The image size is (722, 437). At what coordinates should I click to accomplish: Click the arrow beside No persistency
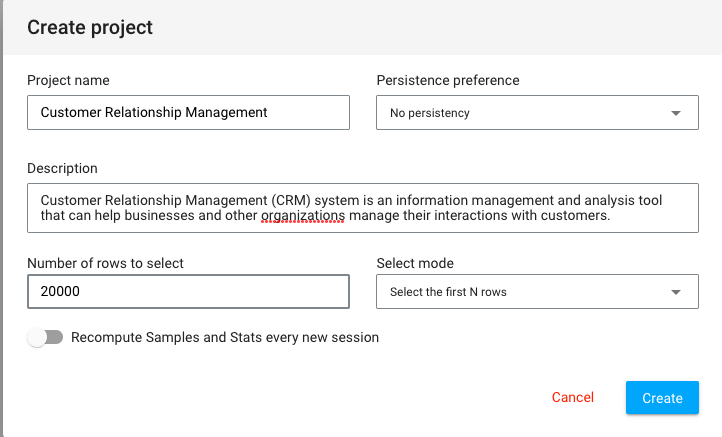677,113
